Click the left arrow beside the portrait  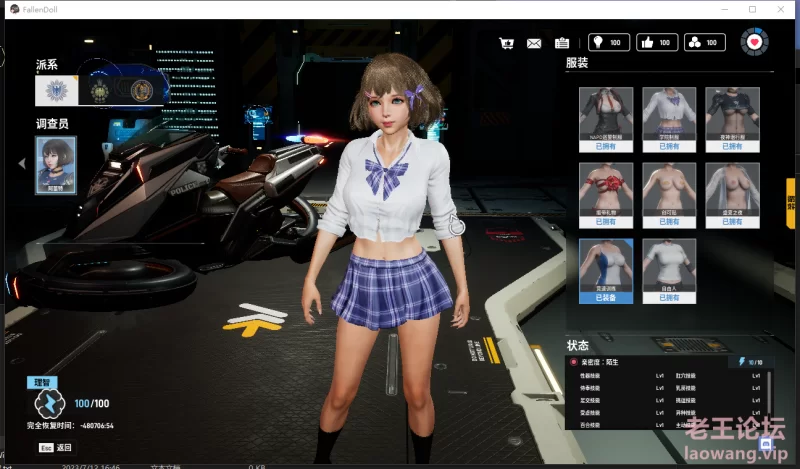[x=22, y=163]
